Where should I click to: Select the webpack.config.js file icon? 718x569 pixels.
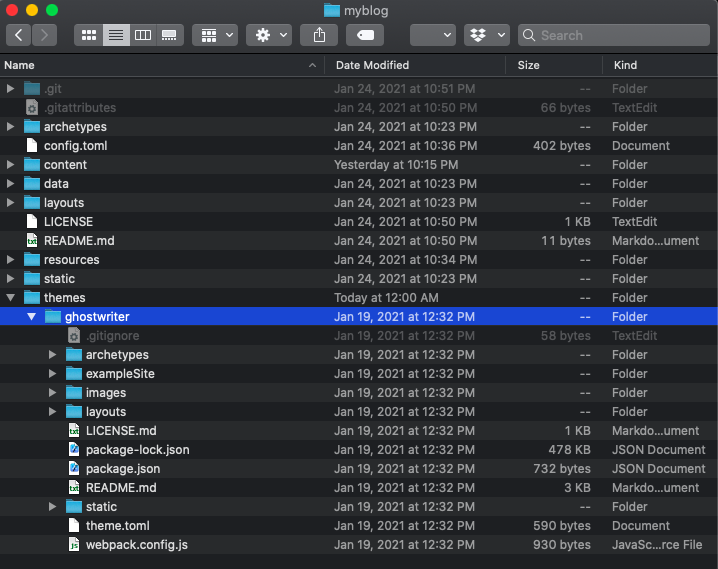tap(74, 544)
